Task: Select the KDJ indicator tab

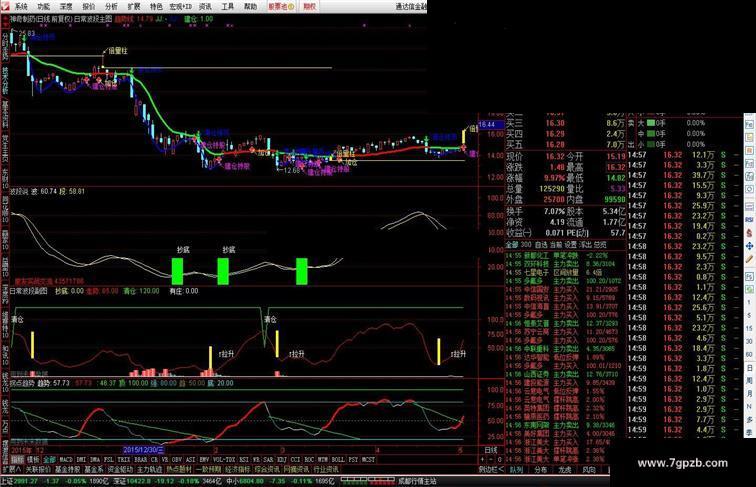Action: [282, 460]
